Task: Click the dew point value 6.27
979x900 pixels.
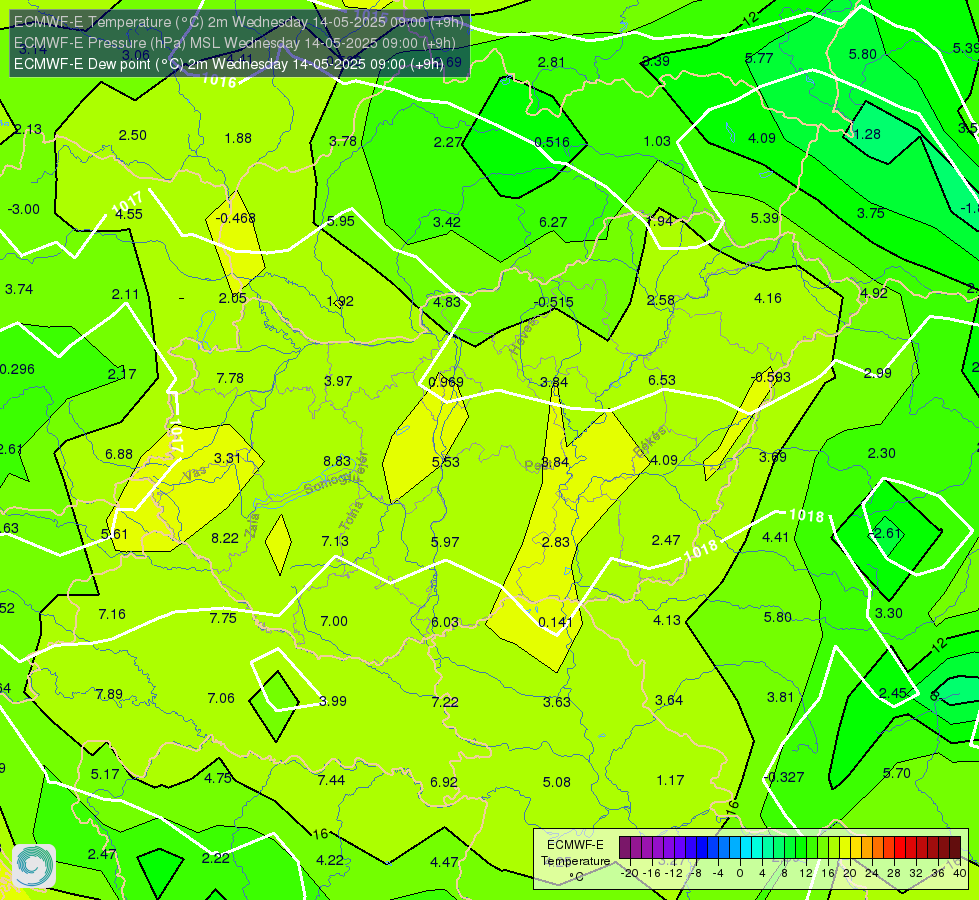Action: tap(553, 222)
